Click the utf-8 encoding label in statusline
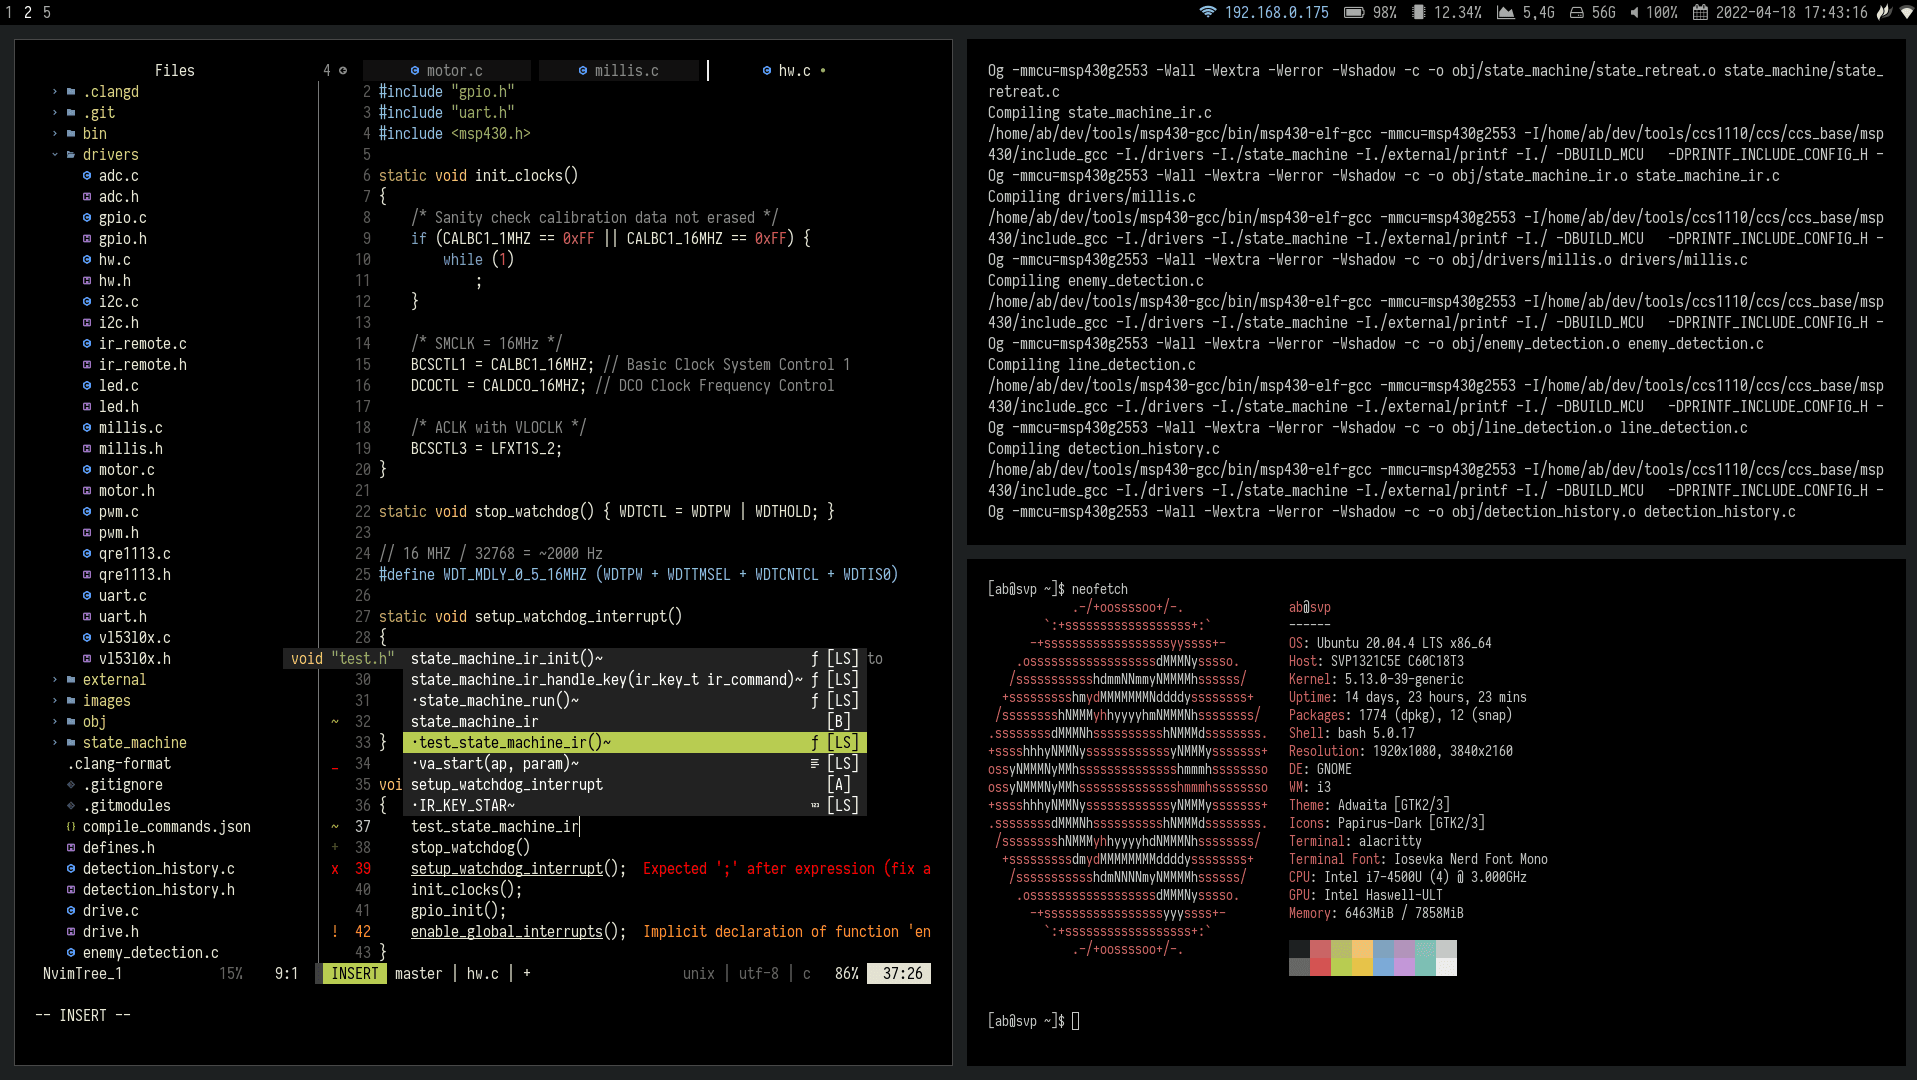This screenshot has width=1917, height=1080. [758, 973]
